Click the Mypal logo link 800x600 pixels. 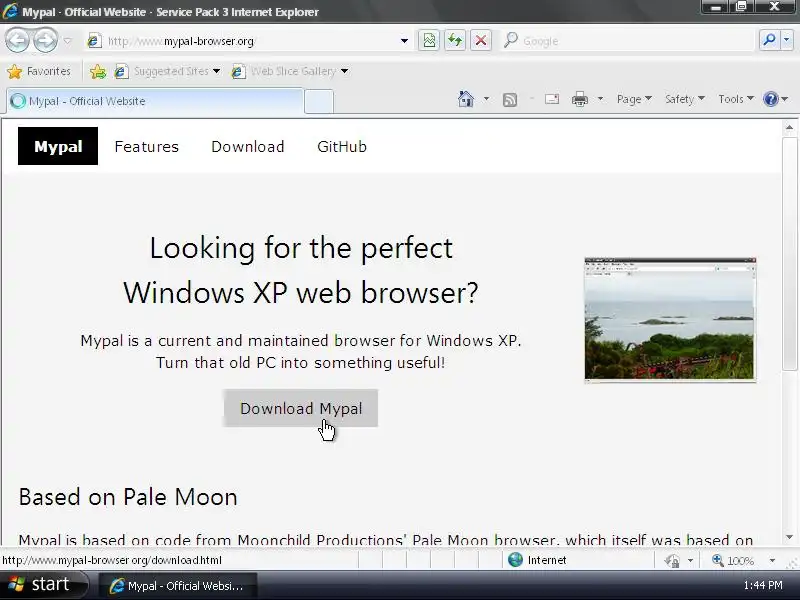[58, 146]
